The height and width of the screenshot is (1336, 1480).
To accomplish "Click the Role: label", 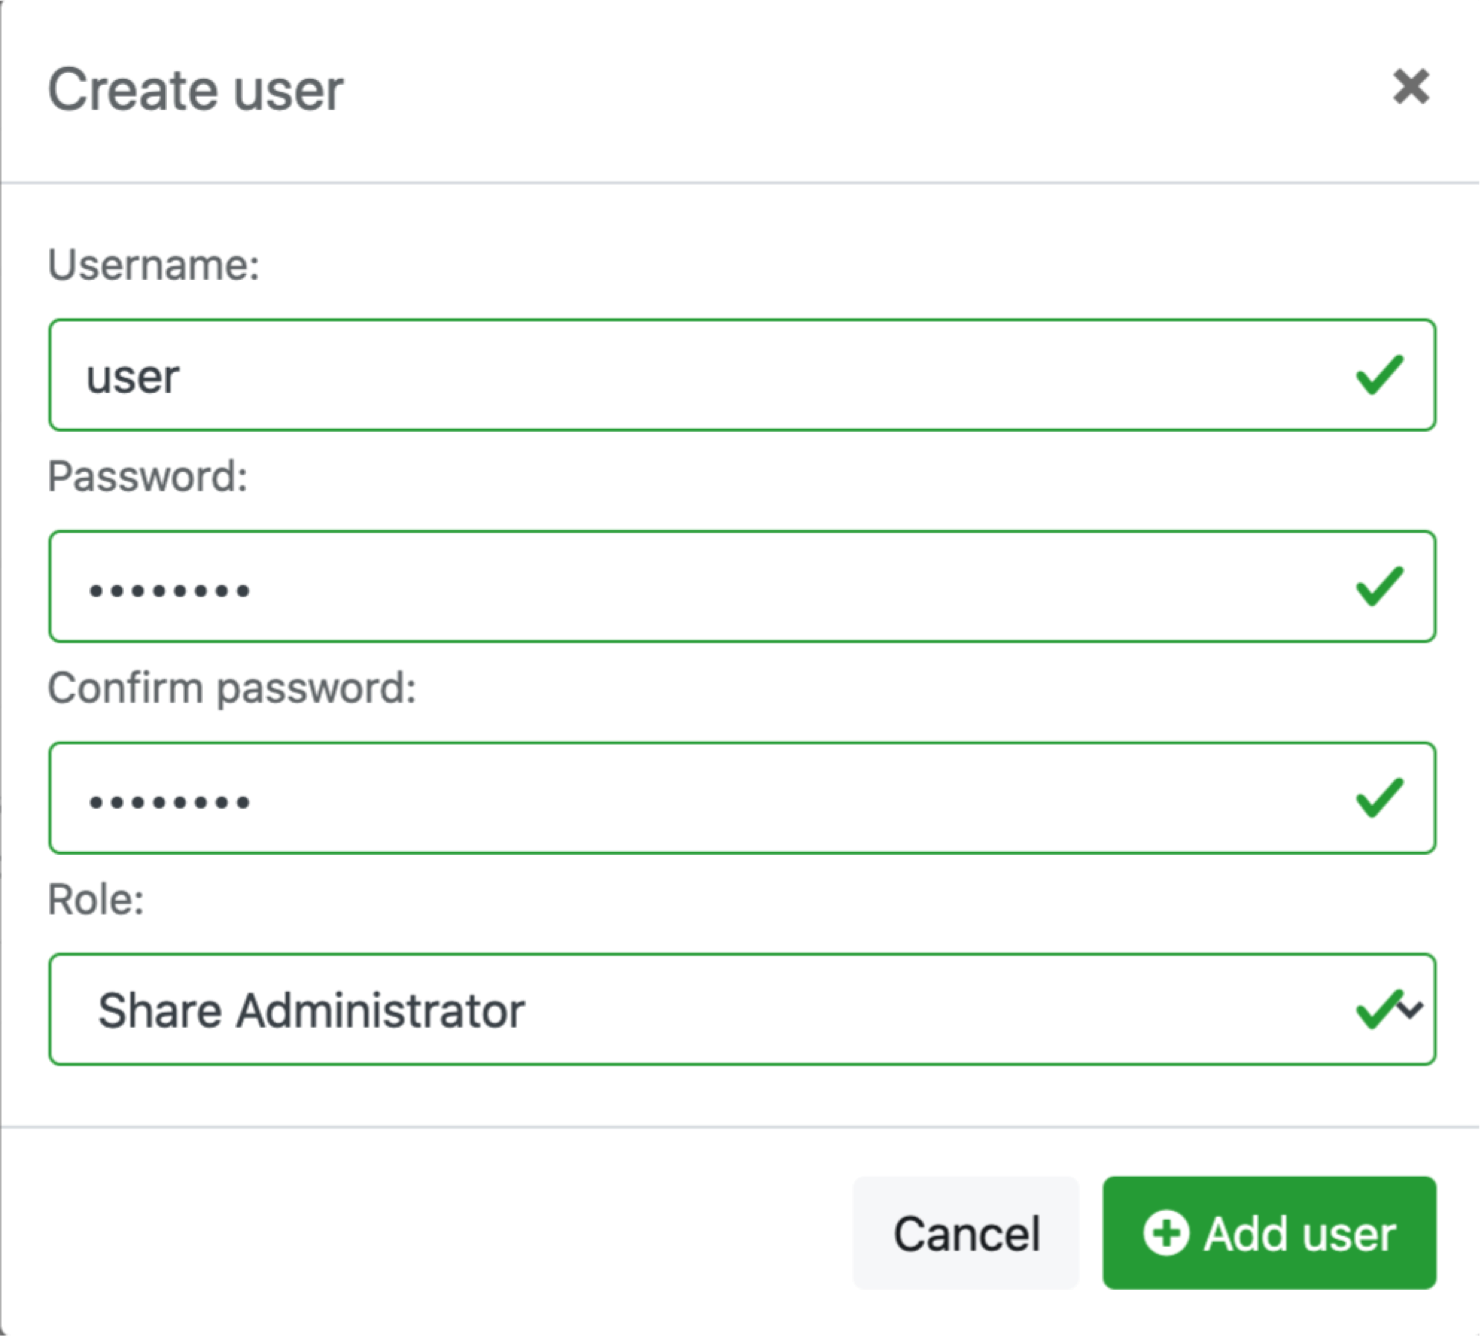I will (x=96, y=899).
